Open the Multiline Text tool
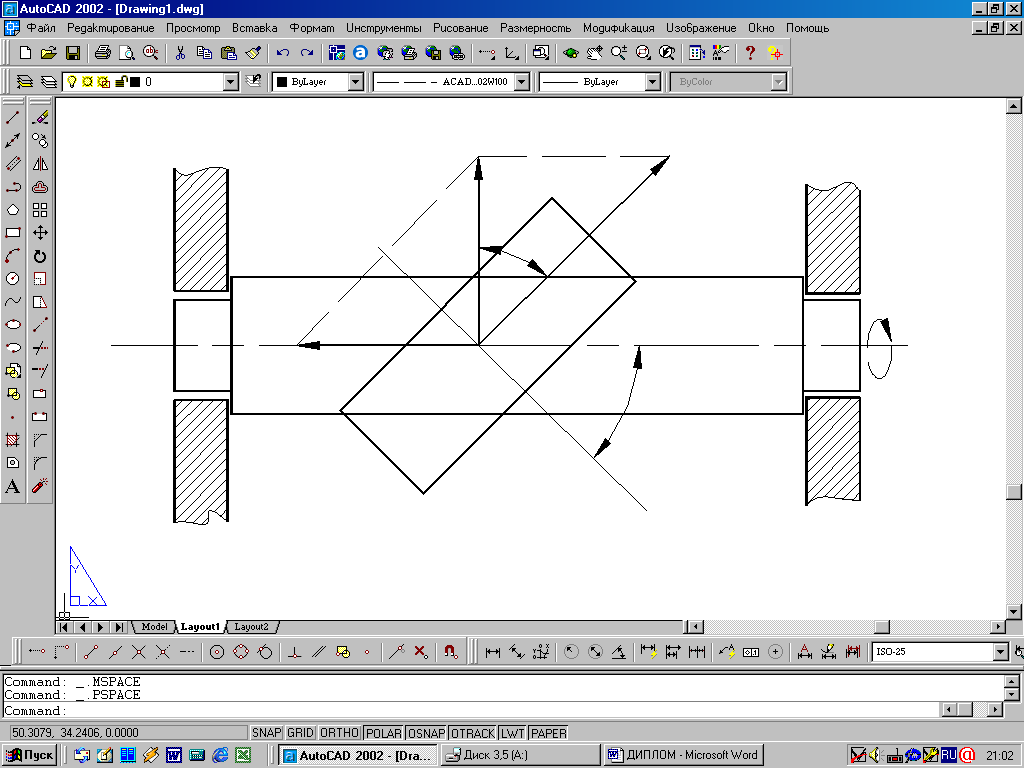This screenshot has width=1024, height=768. click(x=12, y=487)
